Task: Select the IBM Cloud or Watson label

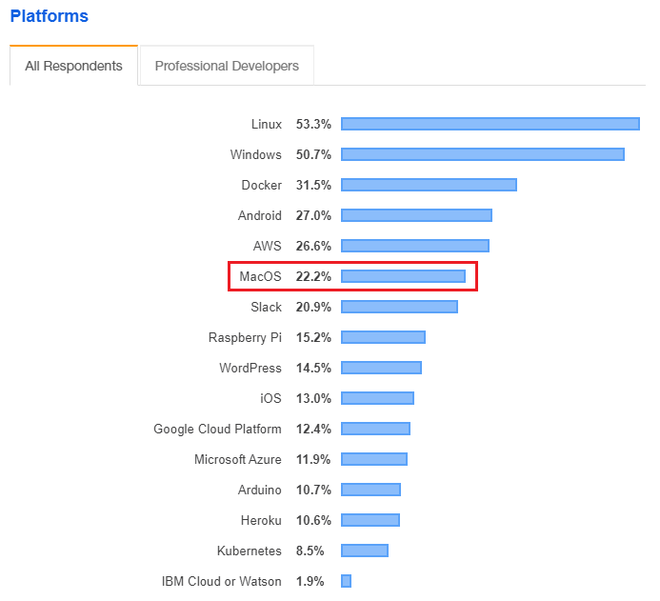Action: click(222, 581)
